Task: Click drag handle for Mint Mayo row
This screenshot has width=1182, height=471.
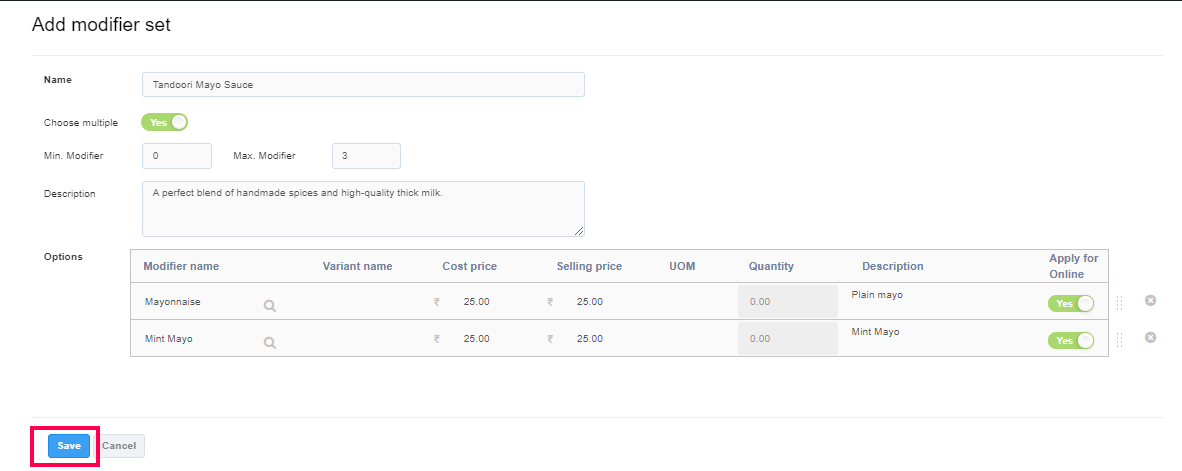Action: point(1119,340)
